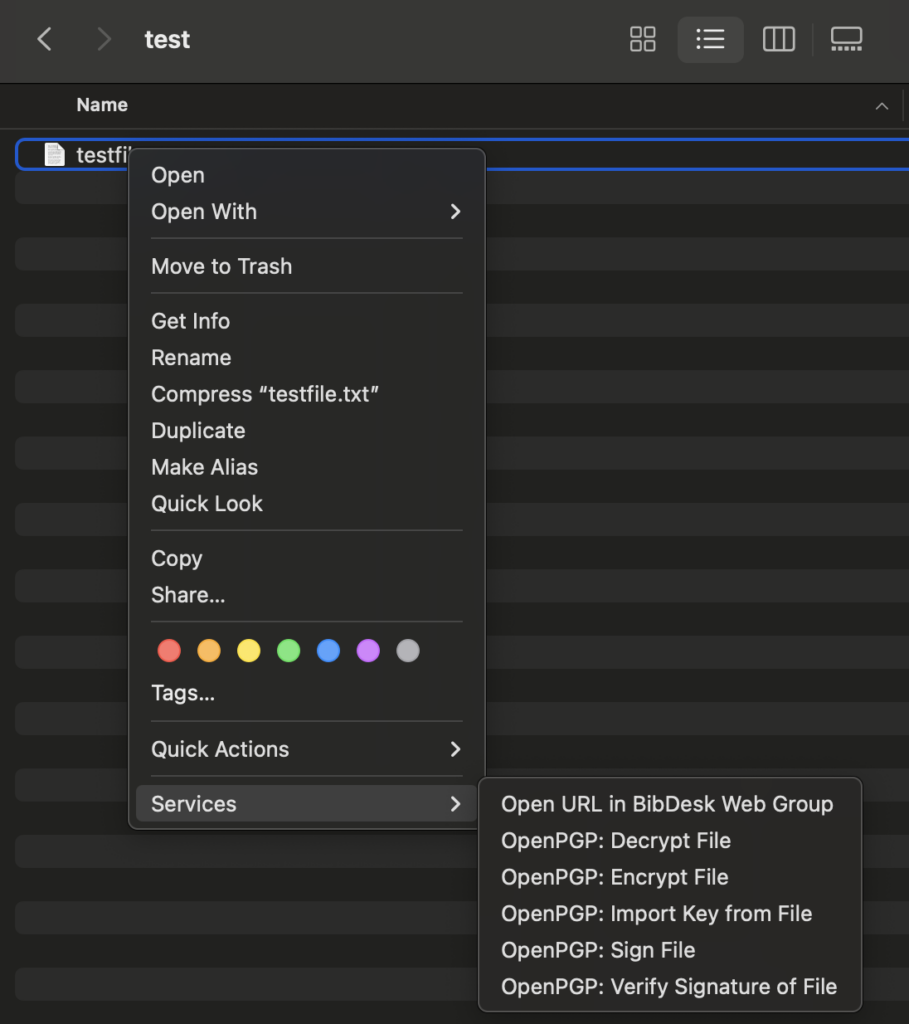Apply the red color tag
Image resolution: width=909 pixels, height=1024 pixels.
click(x=169, y=651)
